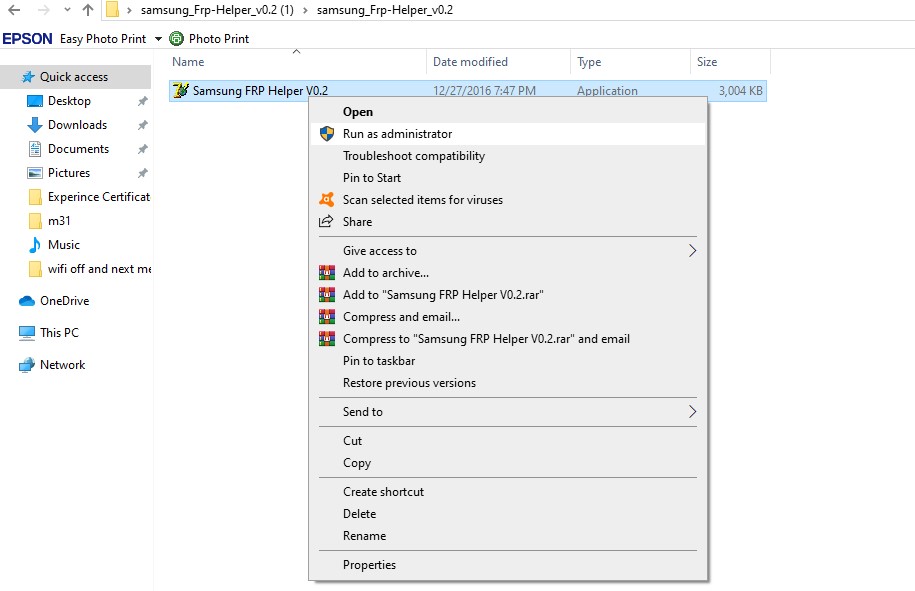This screenshot has height=591, width=915.
Task: Choose Create shortcut
Action: [508, 492]
